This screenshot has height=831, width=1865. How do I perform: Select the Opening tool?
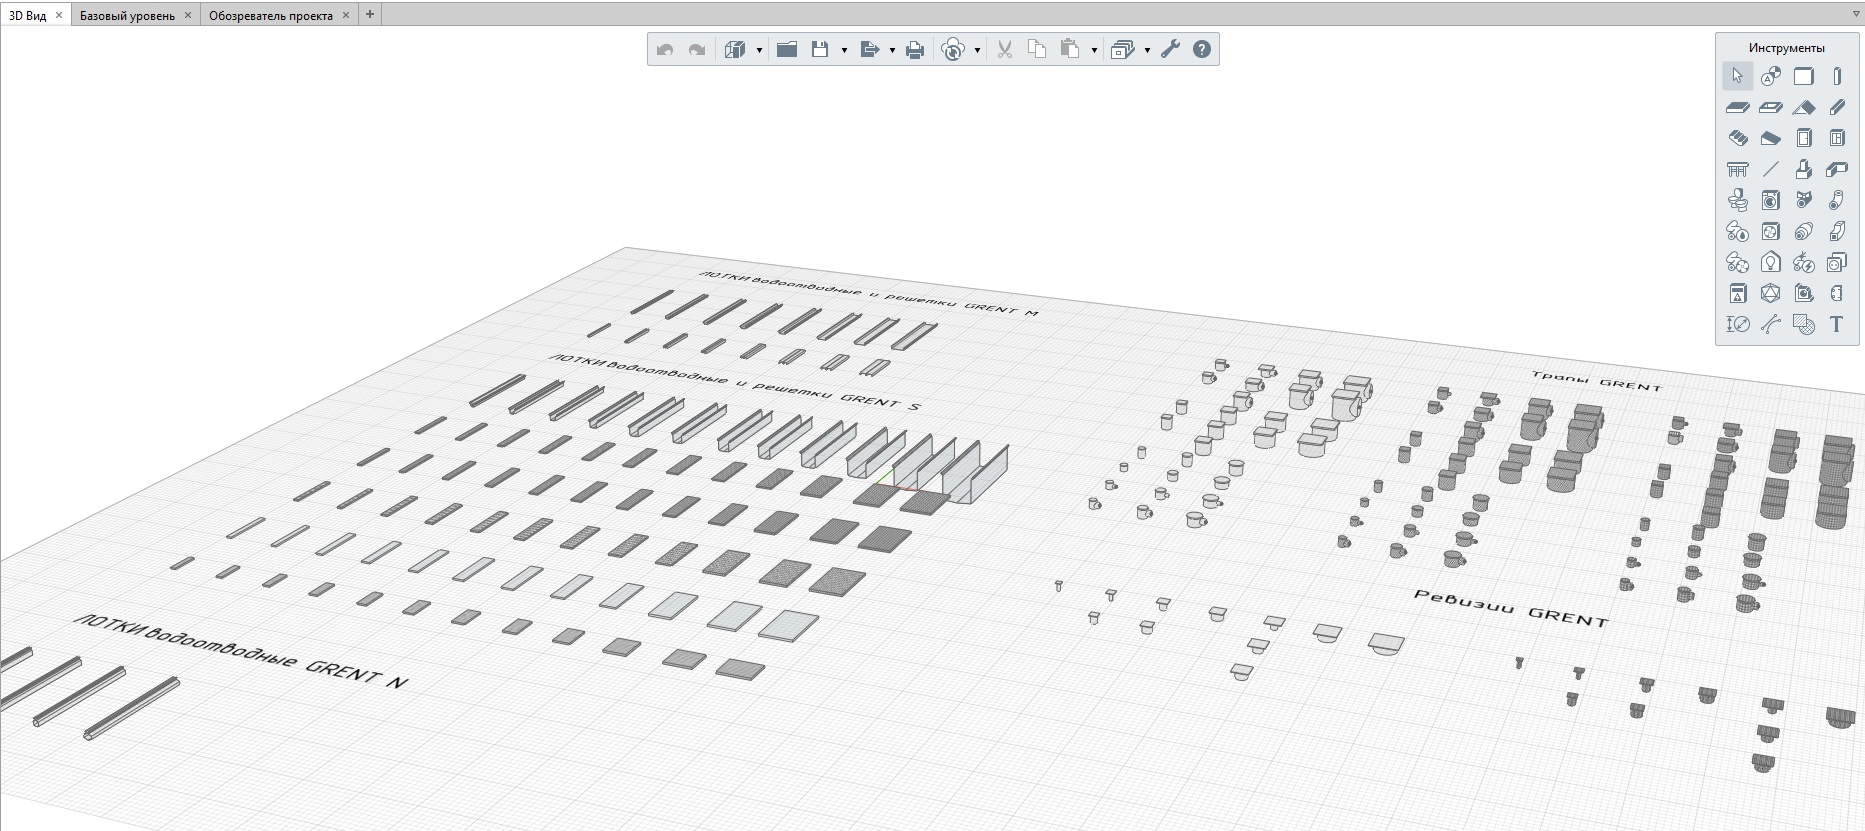[x=1771, y=107]
